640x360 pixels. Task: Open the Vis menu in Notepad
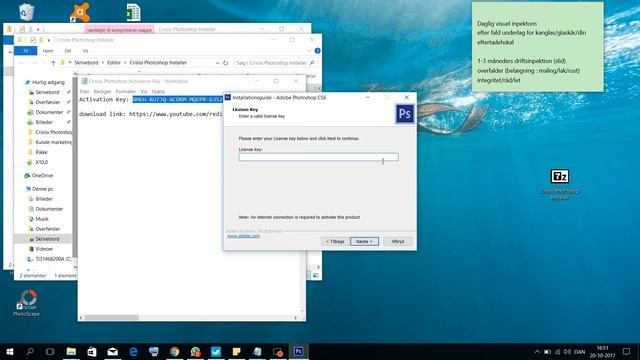144,91
